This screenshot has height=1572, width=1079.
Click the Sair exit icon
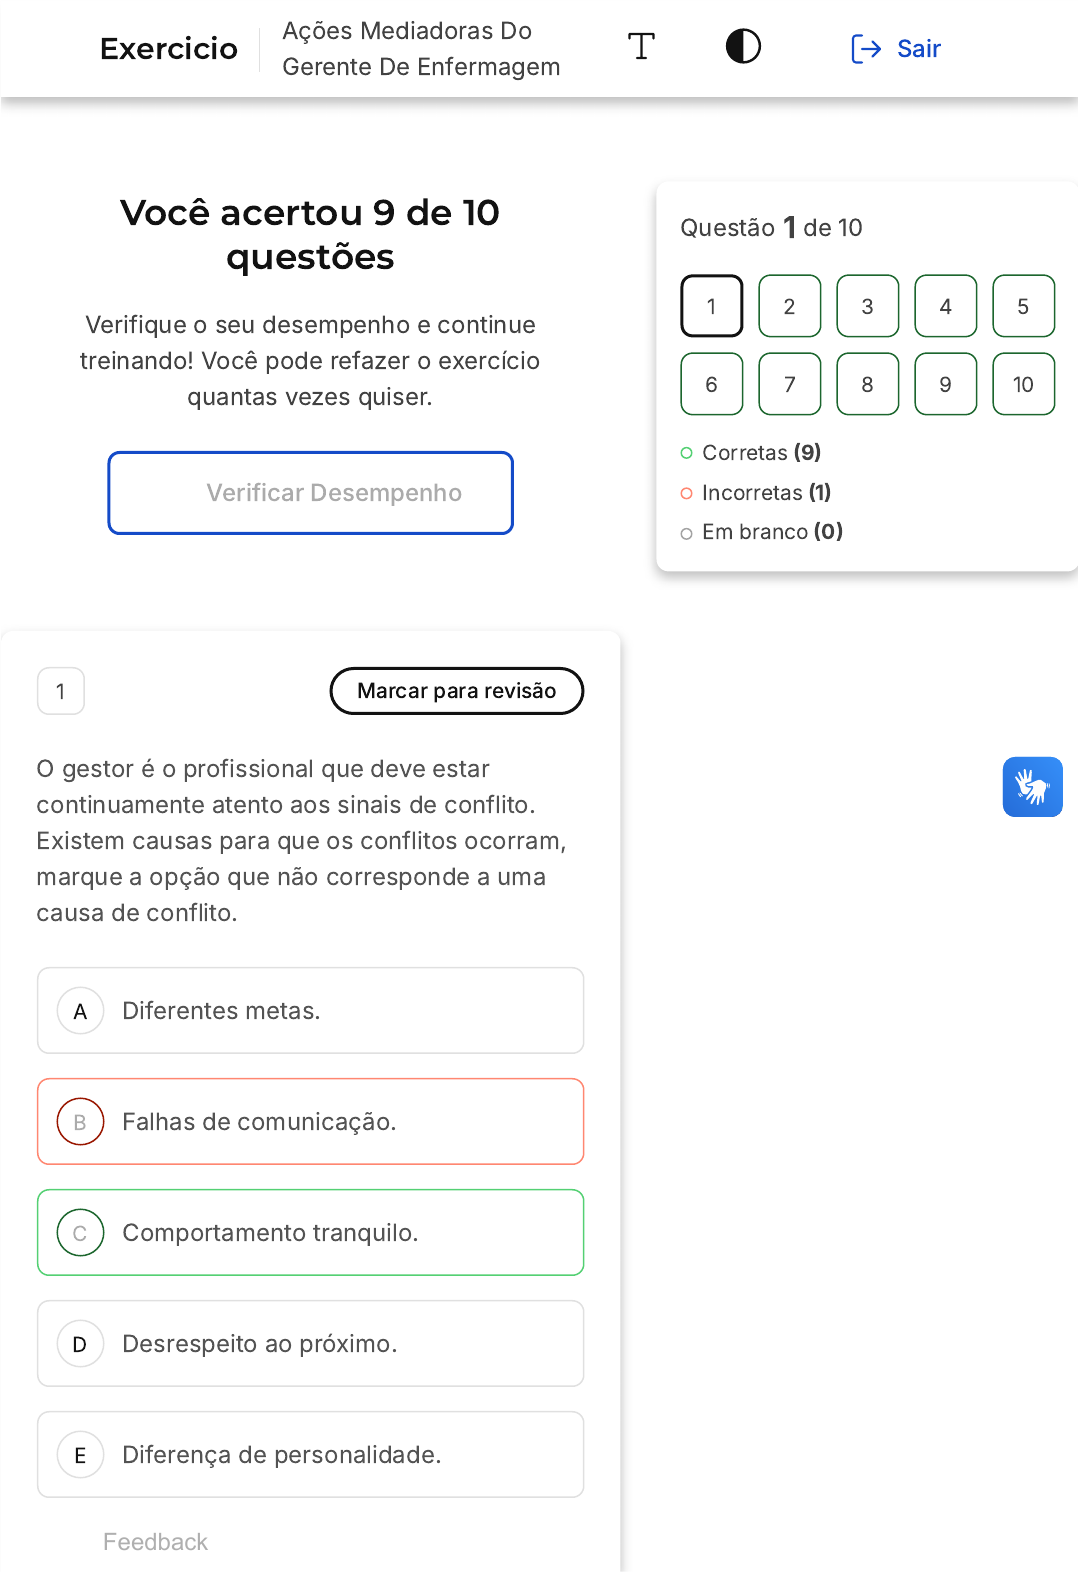(865, 49)
